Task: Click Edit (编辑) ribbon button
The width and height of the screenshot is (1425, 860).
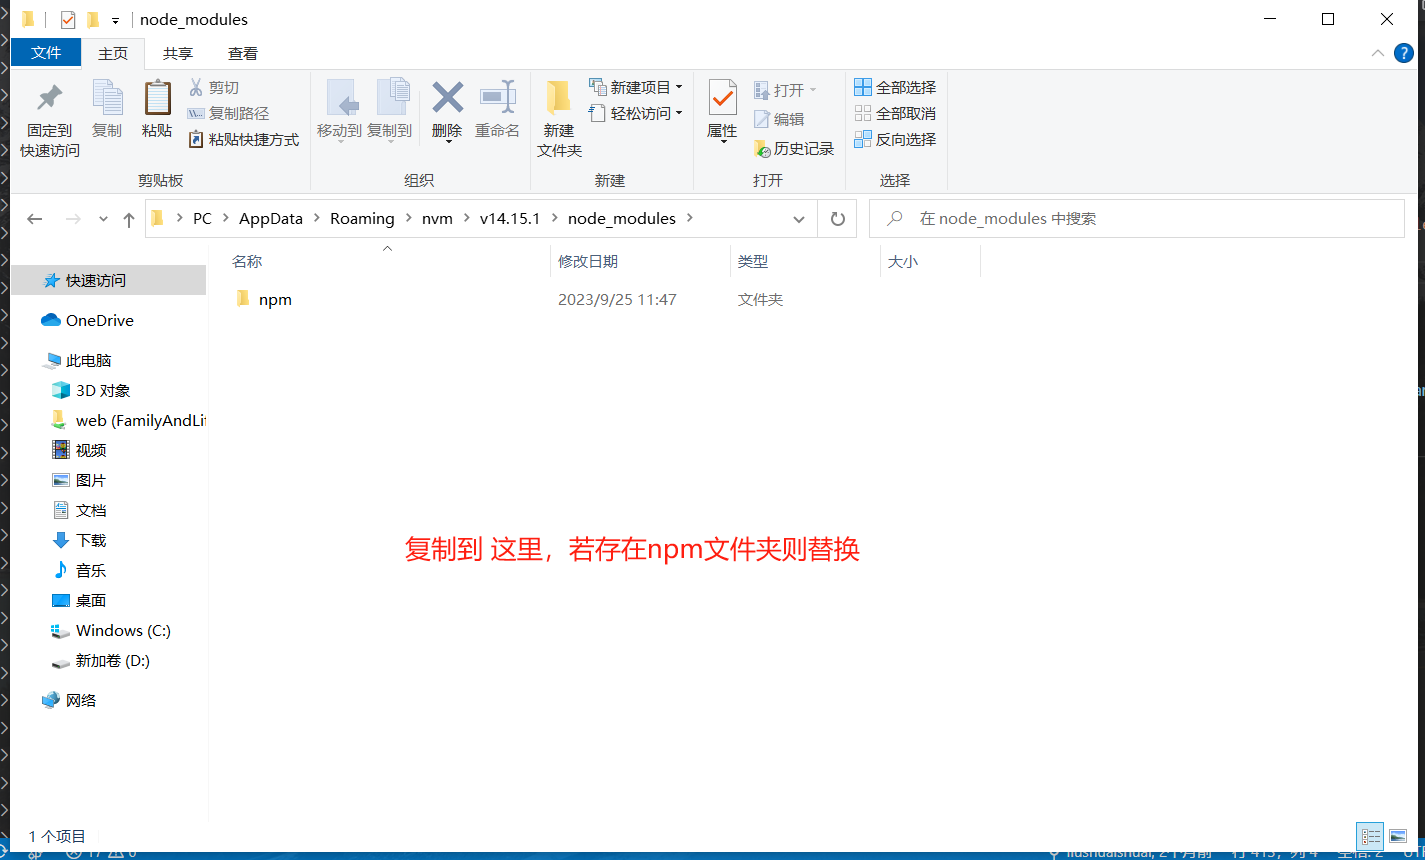Action: coord(779,119)
